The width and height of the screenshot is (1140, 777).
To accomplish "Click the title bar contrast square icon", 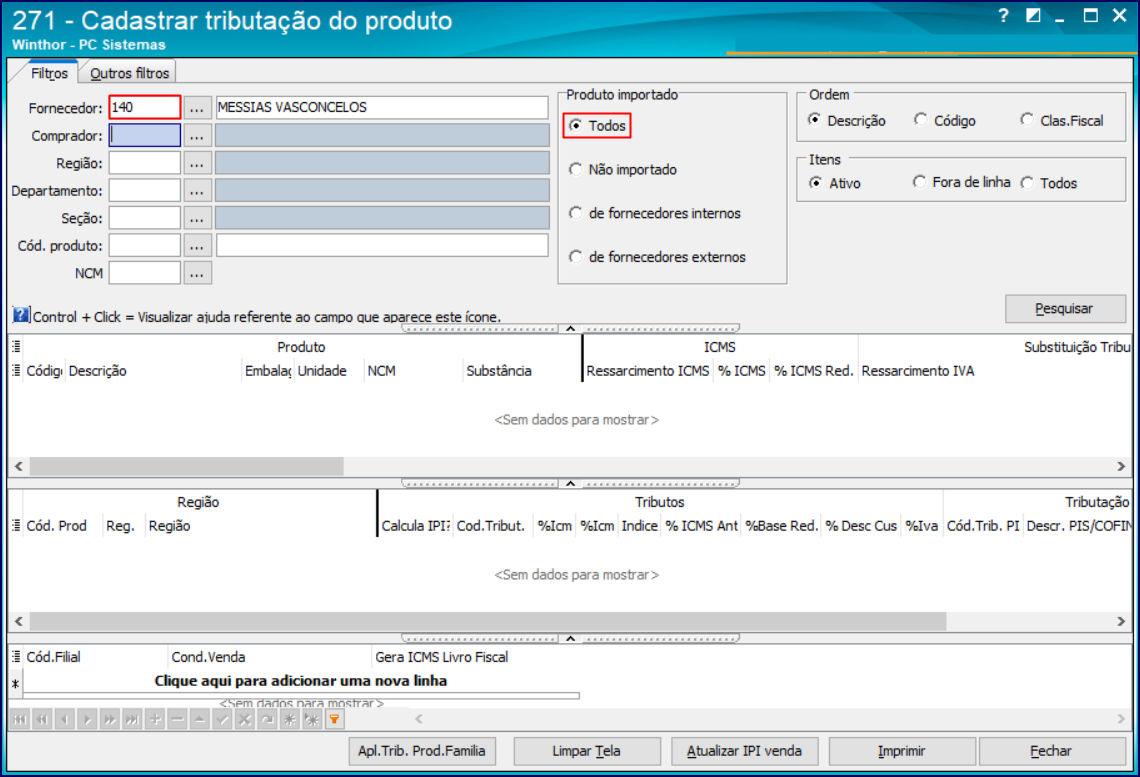I will pyautogui.click(x=1032, y=15).
